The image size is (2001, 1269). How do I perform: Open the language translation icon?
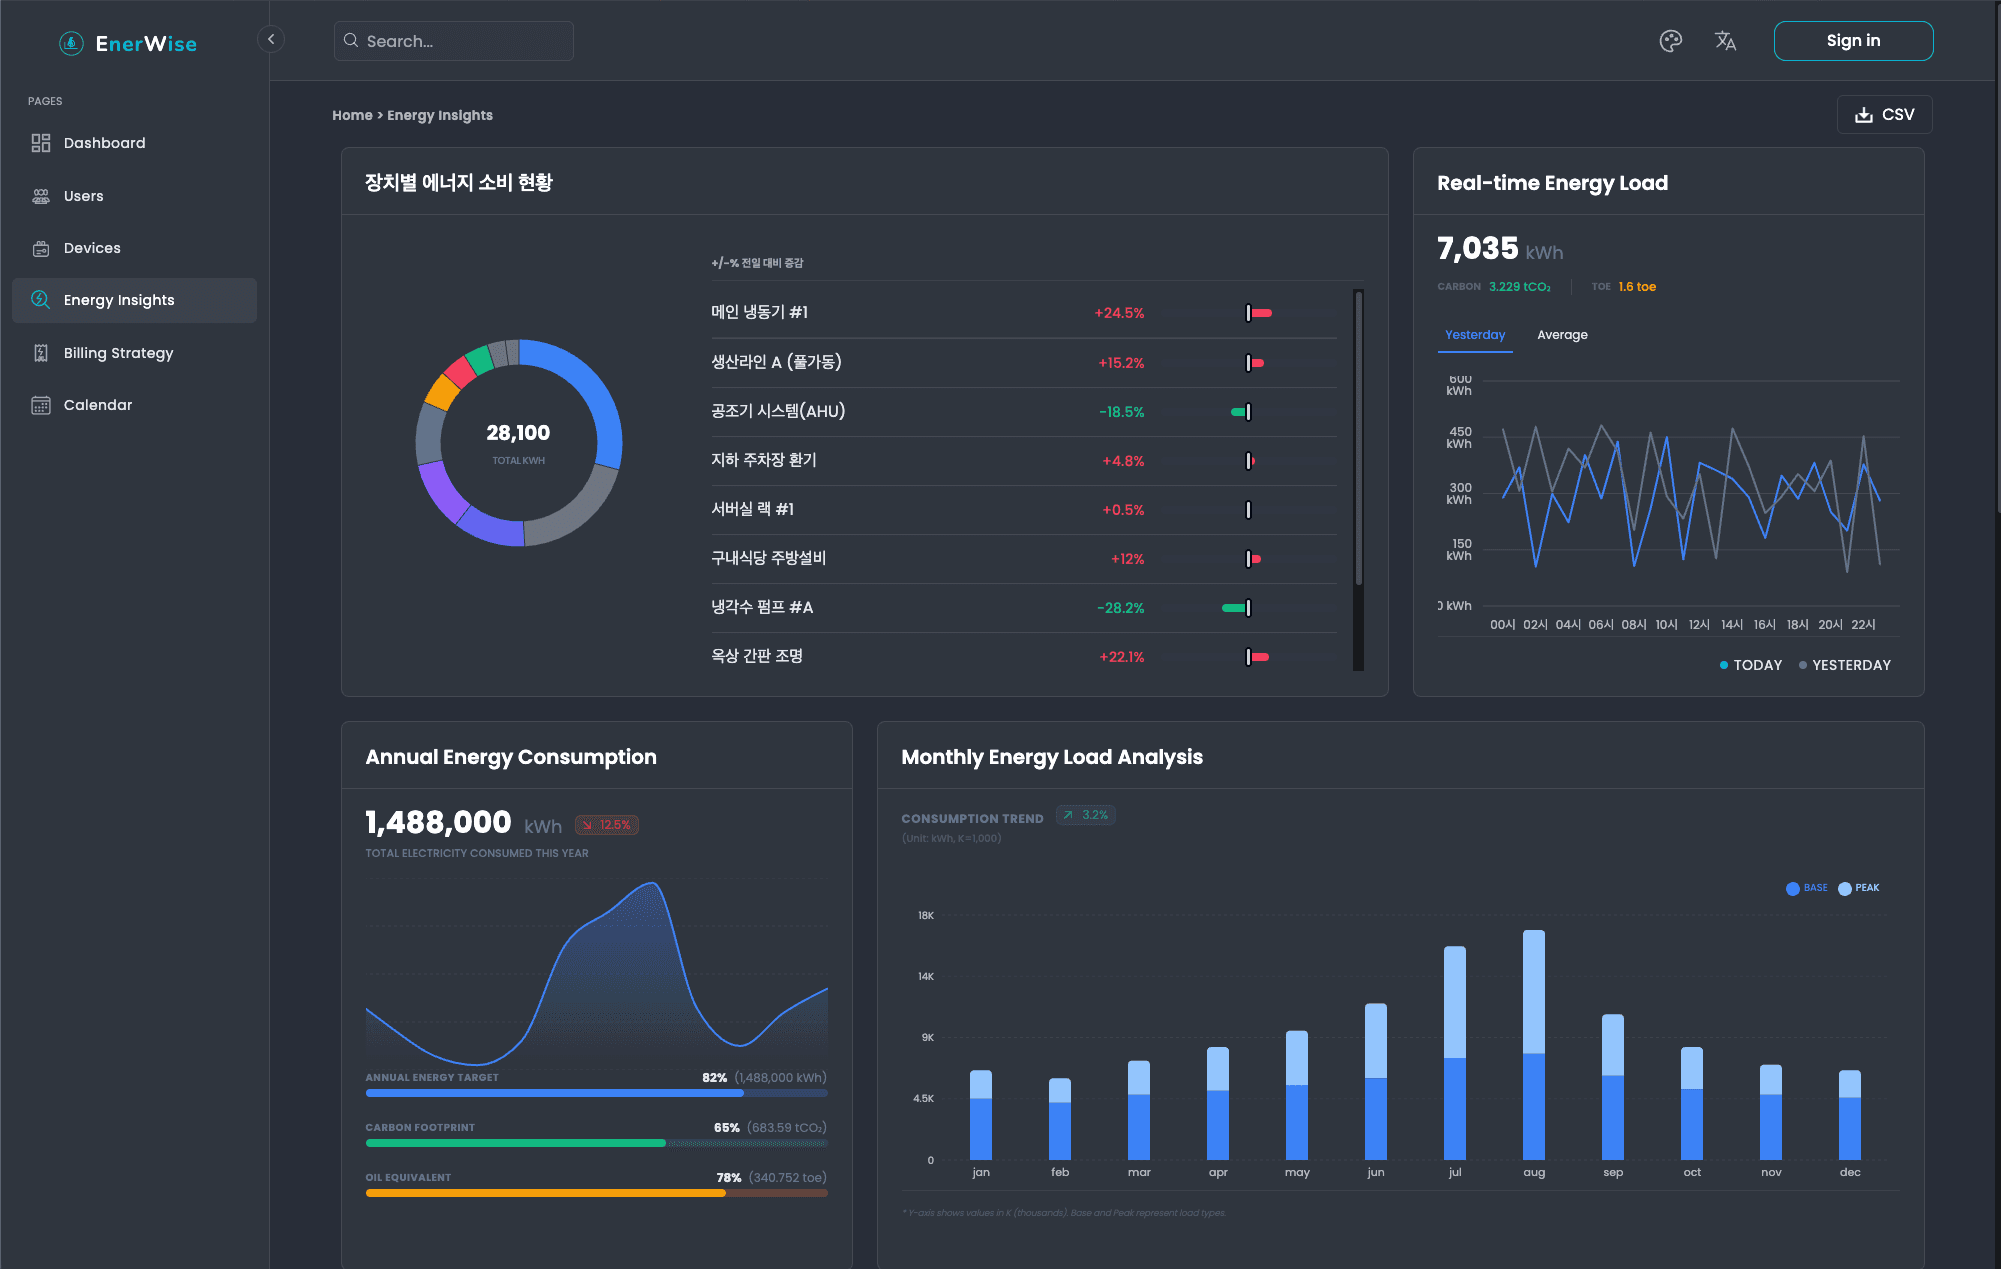[1725, 41]
